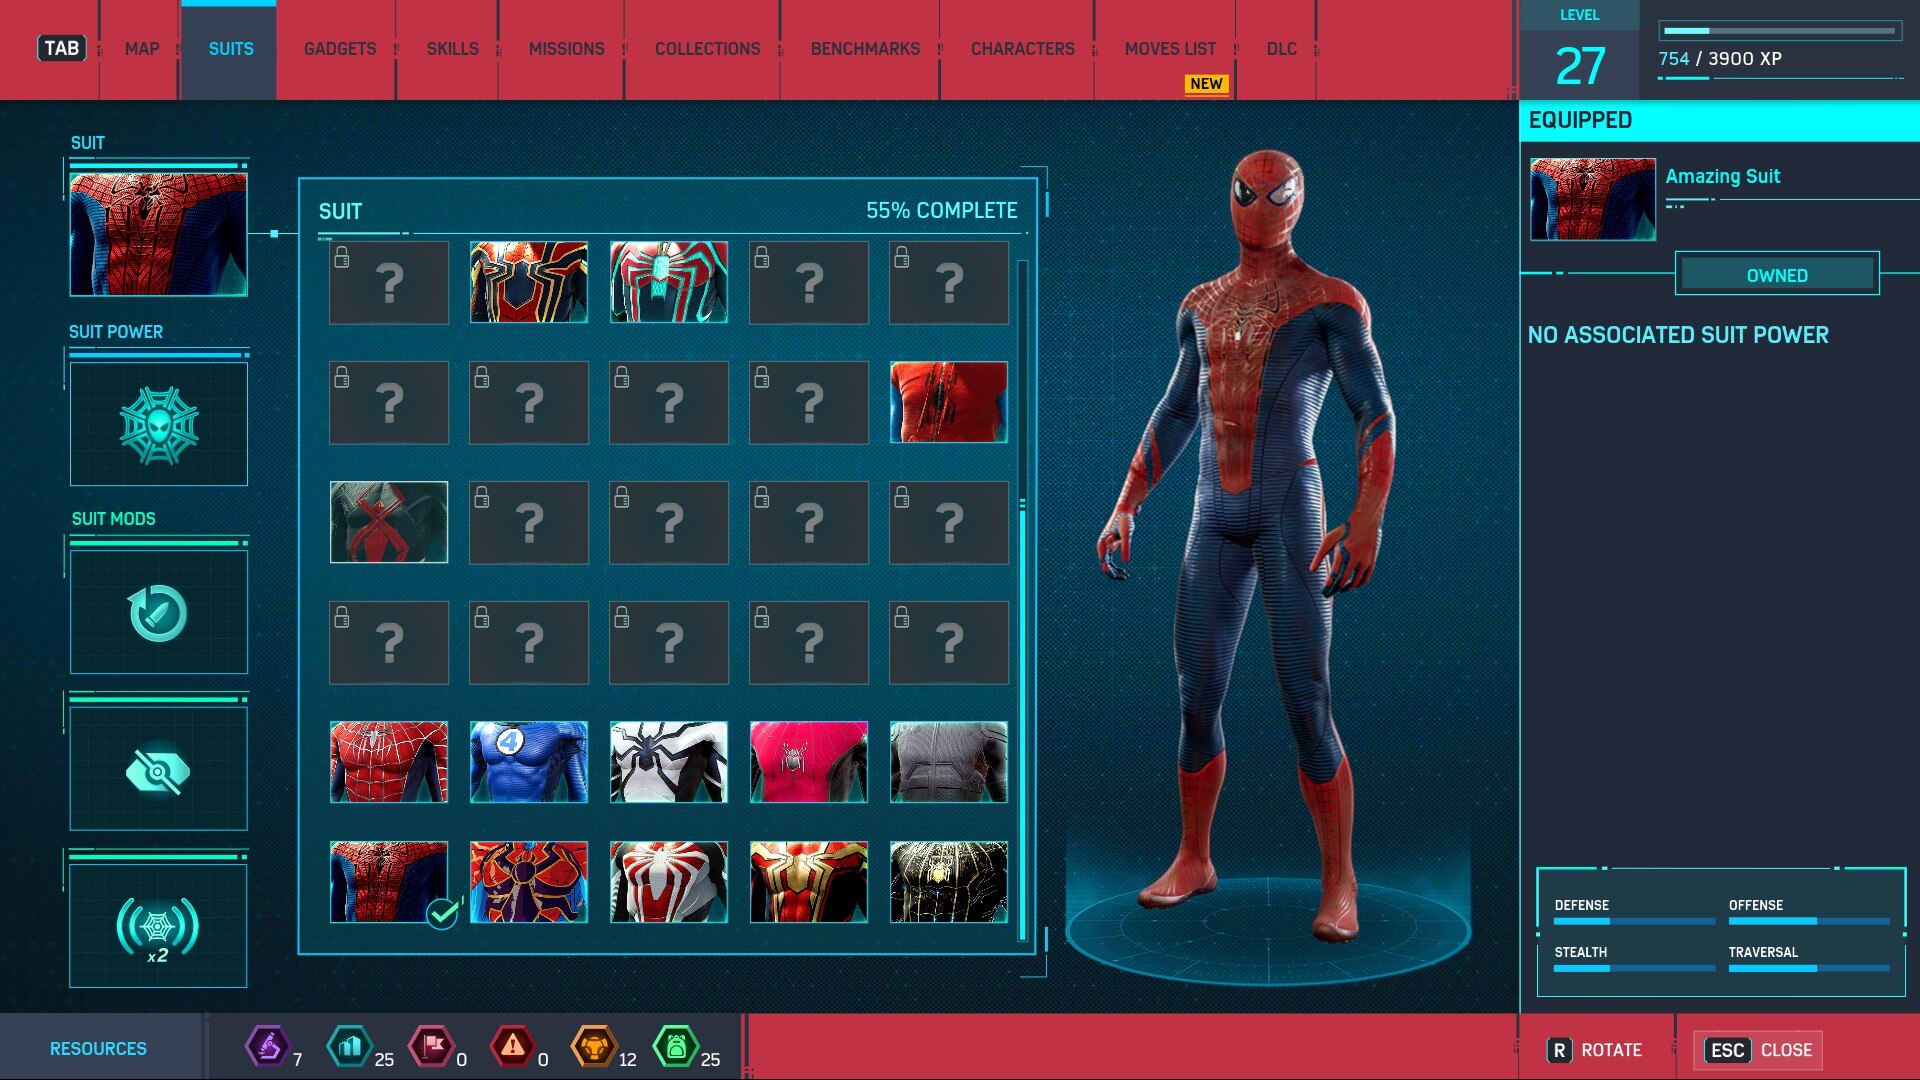Viewport: 1920px width, 1080px height.
Task: Click the OWNED button
Action: tap(1779, 275)
